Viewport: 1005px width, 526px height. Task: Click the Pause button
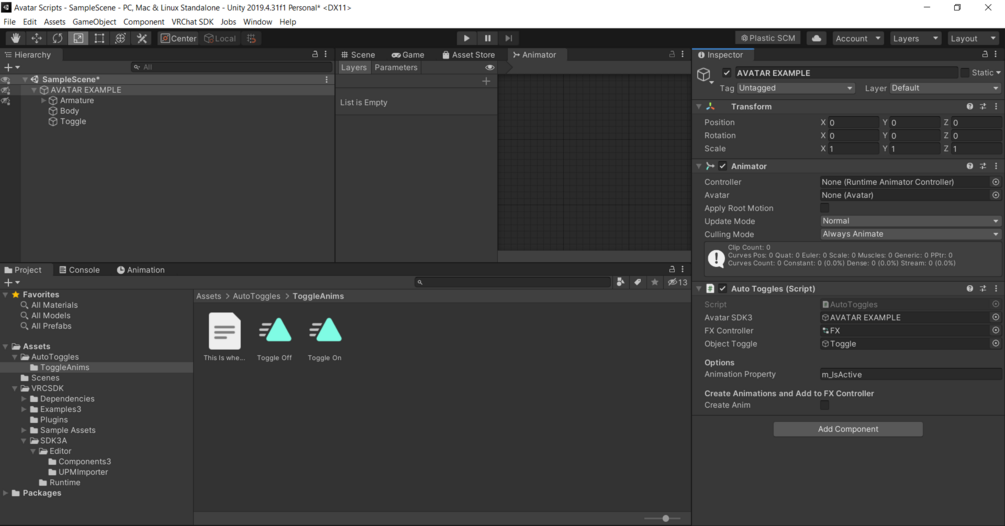click(488, 38)
